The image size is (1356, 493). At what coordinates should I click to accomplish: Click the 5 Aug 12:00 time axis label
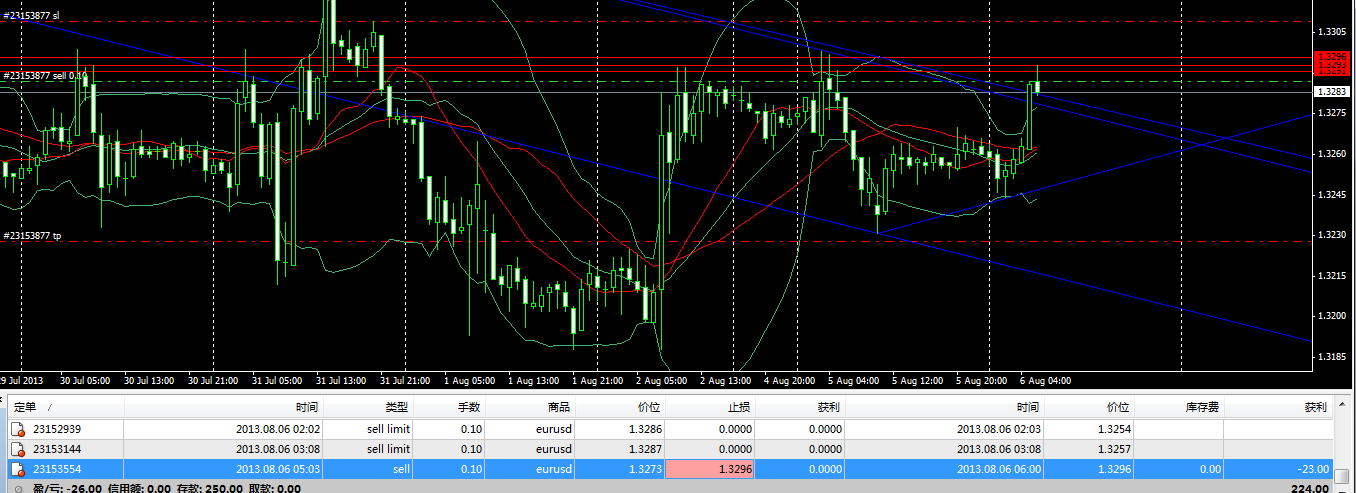click(918, 381)
